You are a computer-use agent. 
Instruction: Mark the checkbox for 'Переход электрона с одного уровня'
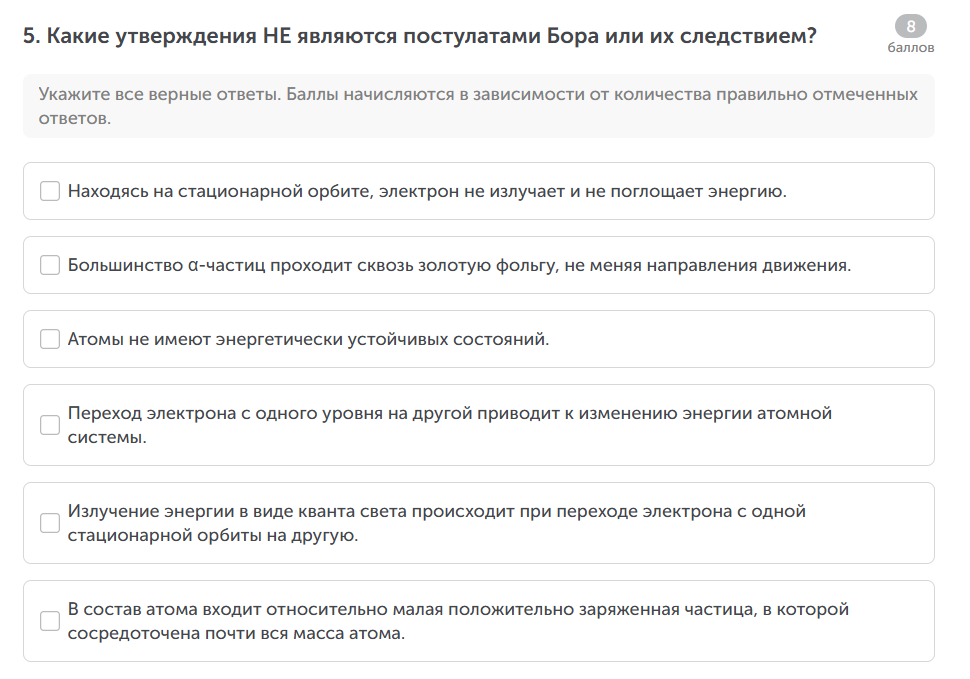pyautogui.click(x=50, y=425)
